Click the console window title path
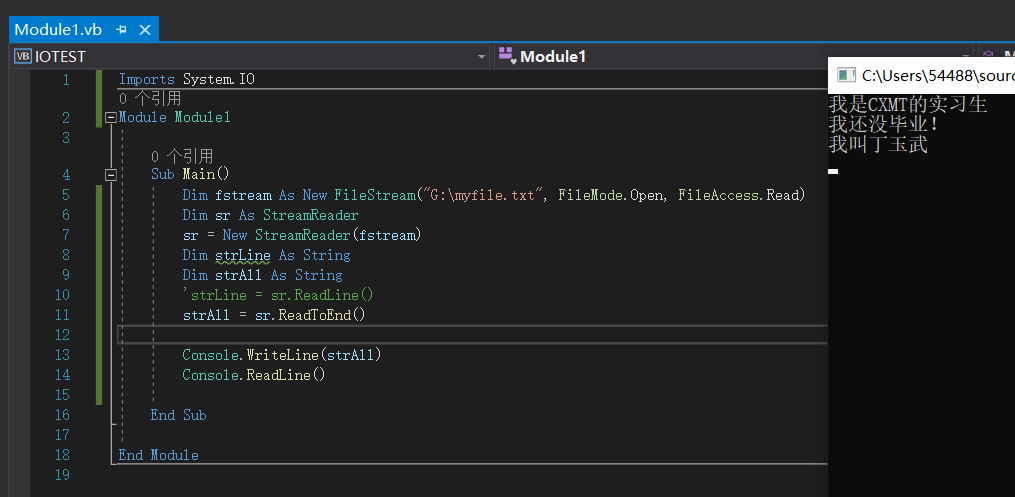Screen dimensions: 1015x497 coord(935,75)
